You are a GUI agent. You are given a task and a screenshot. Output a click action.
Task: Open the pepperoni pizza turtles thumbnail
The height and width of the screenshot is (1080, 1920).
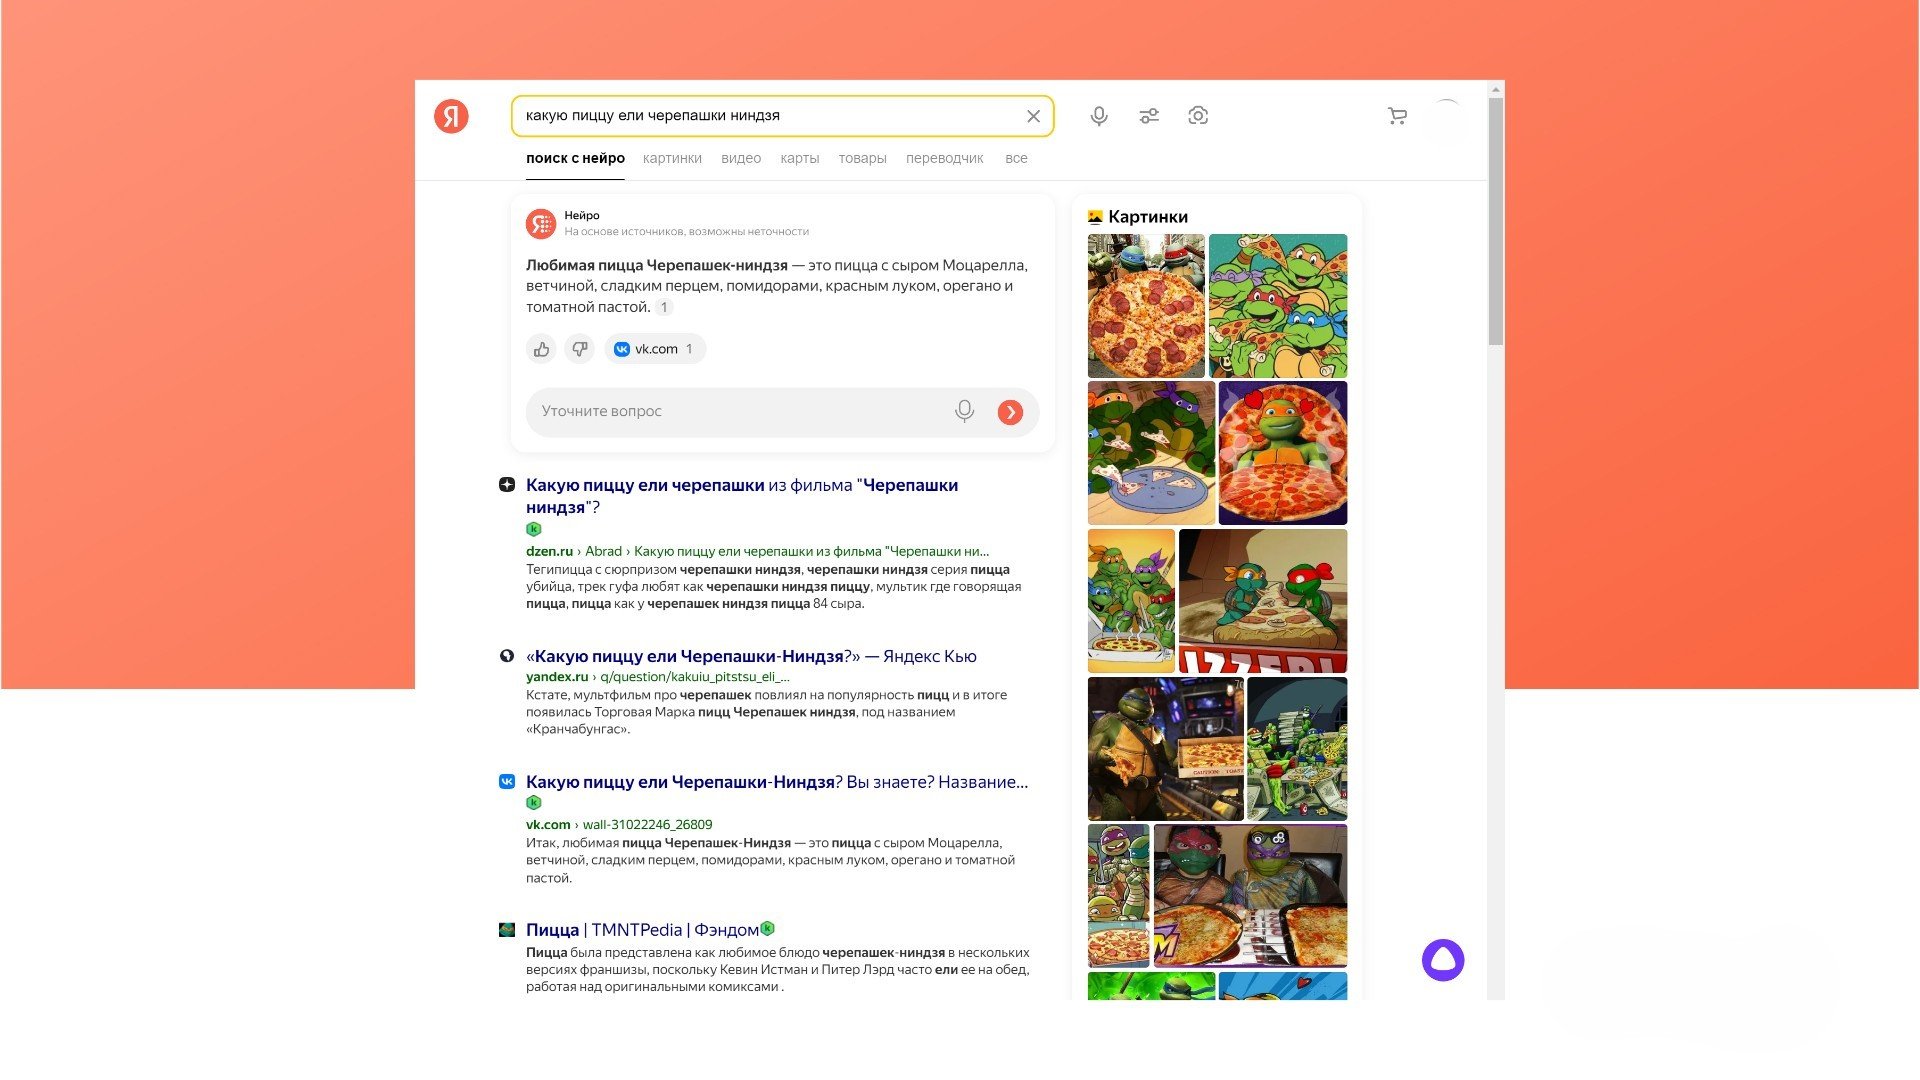coord(1146,306)
